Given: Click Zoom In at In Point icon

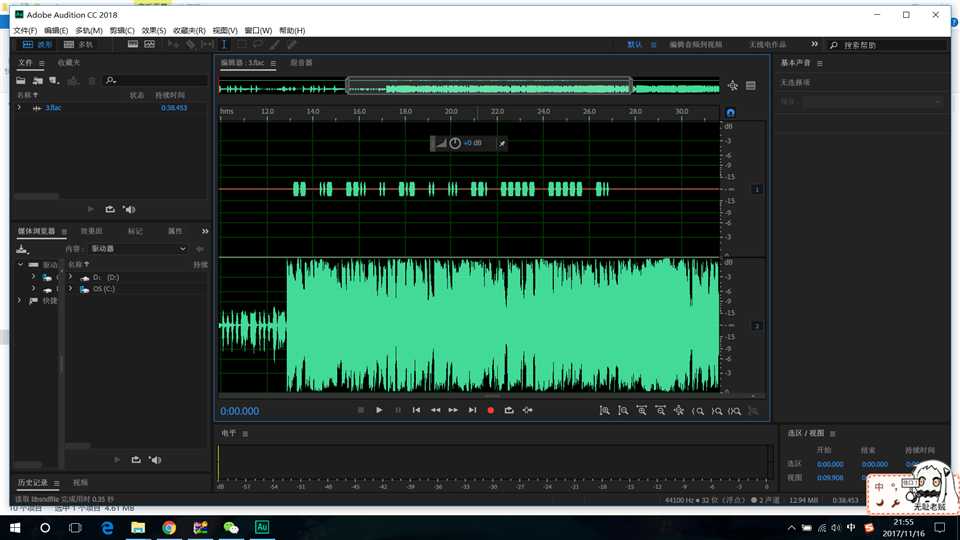Looking at the screenshot, I should coord(697,411).
